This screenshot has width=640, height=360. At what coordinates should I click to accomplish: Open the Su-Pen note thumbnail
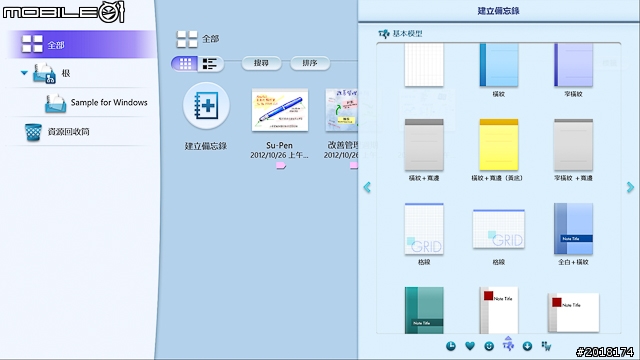tap(280, 110)
